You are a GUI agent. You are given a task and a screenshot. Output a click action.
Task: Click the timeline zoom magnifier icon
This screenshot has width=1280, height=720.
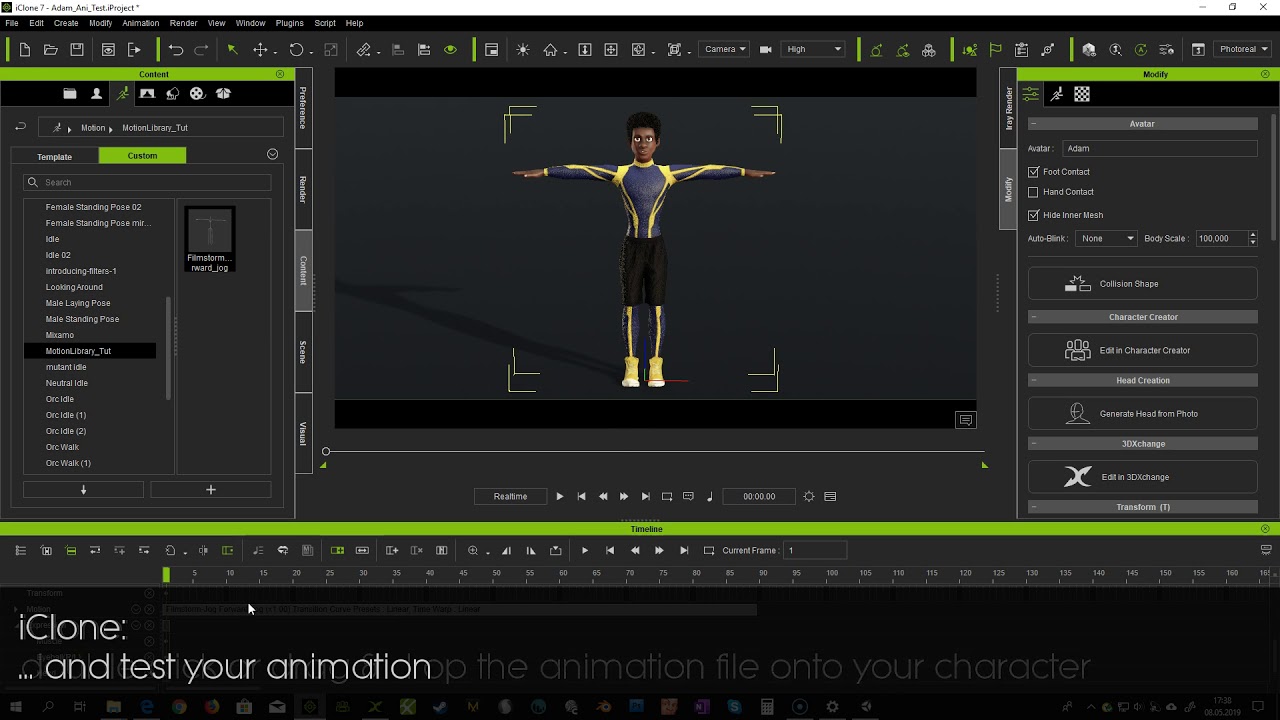473,550
